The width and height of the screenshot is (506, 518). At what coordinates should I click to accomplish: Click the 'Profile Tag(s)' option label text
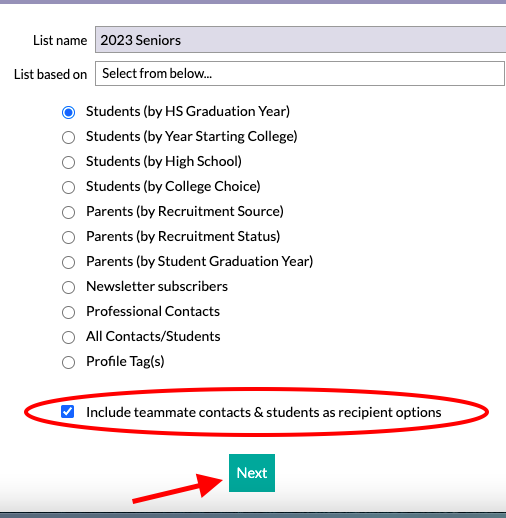point(125,362)
